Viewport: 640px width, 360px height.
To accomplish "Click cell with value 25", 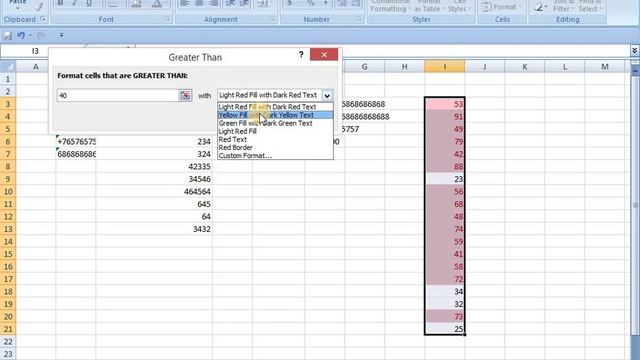I will click(444, 329).
